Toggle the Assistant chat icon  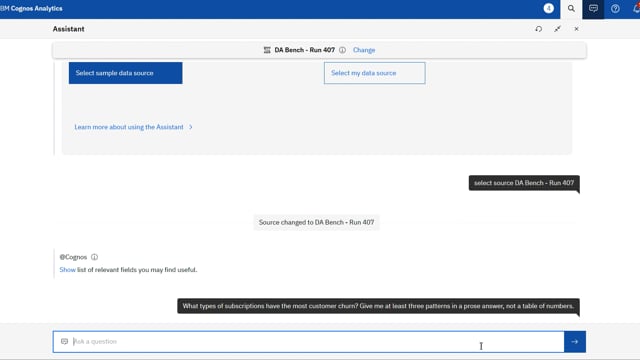(593, 9)
